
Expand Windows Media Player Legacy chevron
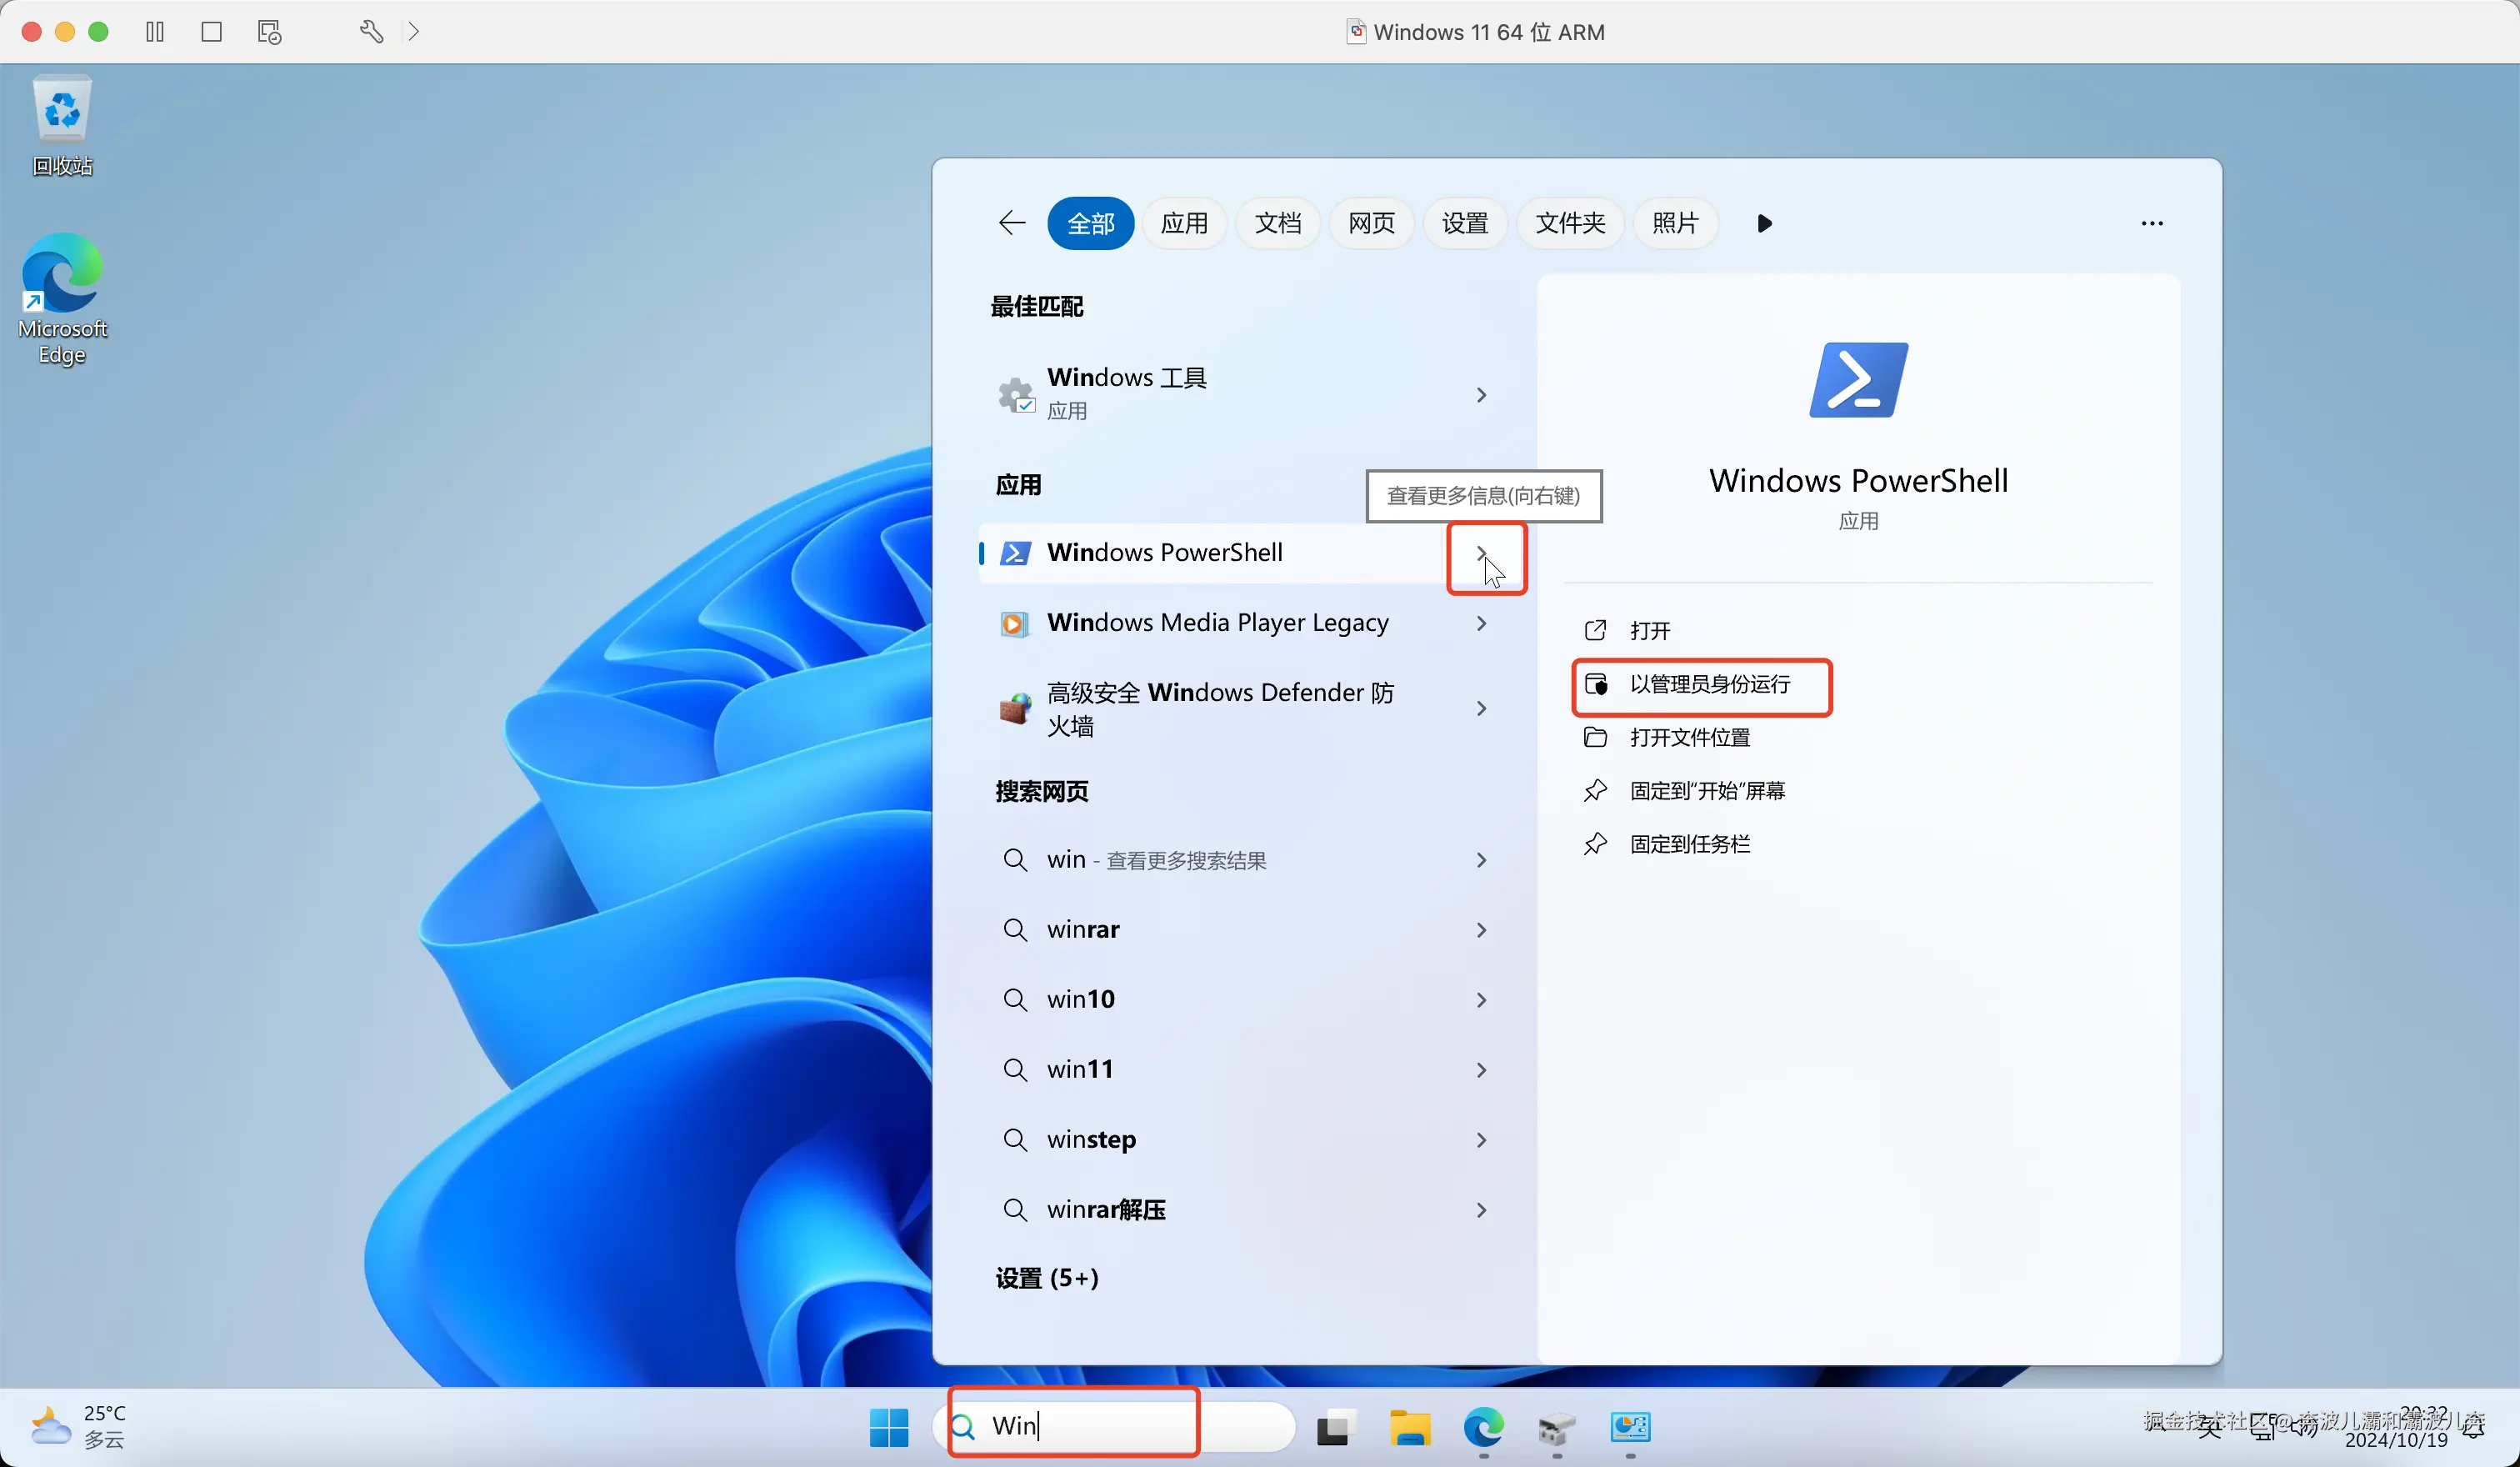point(1481,623)
